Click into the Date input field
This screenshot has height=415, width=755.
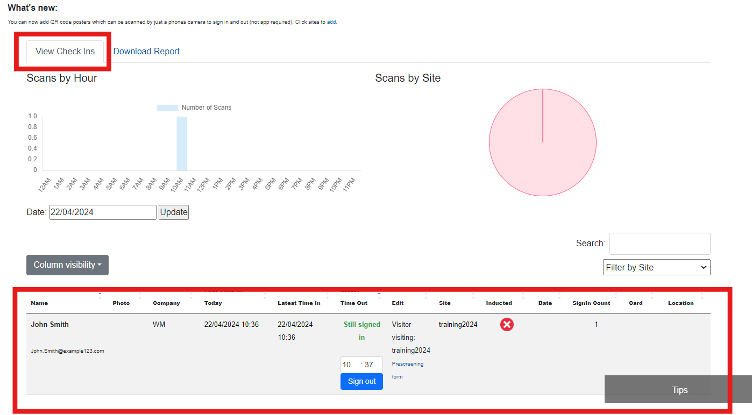point(102,212)
